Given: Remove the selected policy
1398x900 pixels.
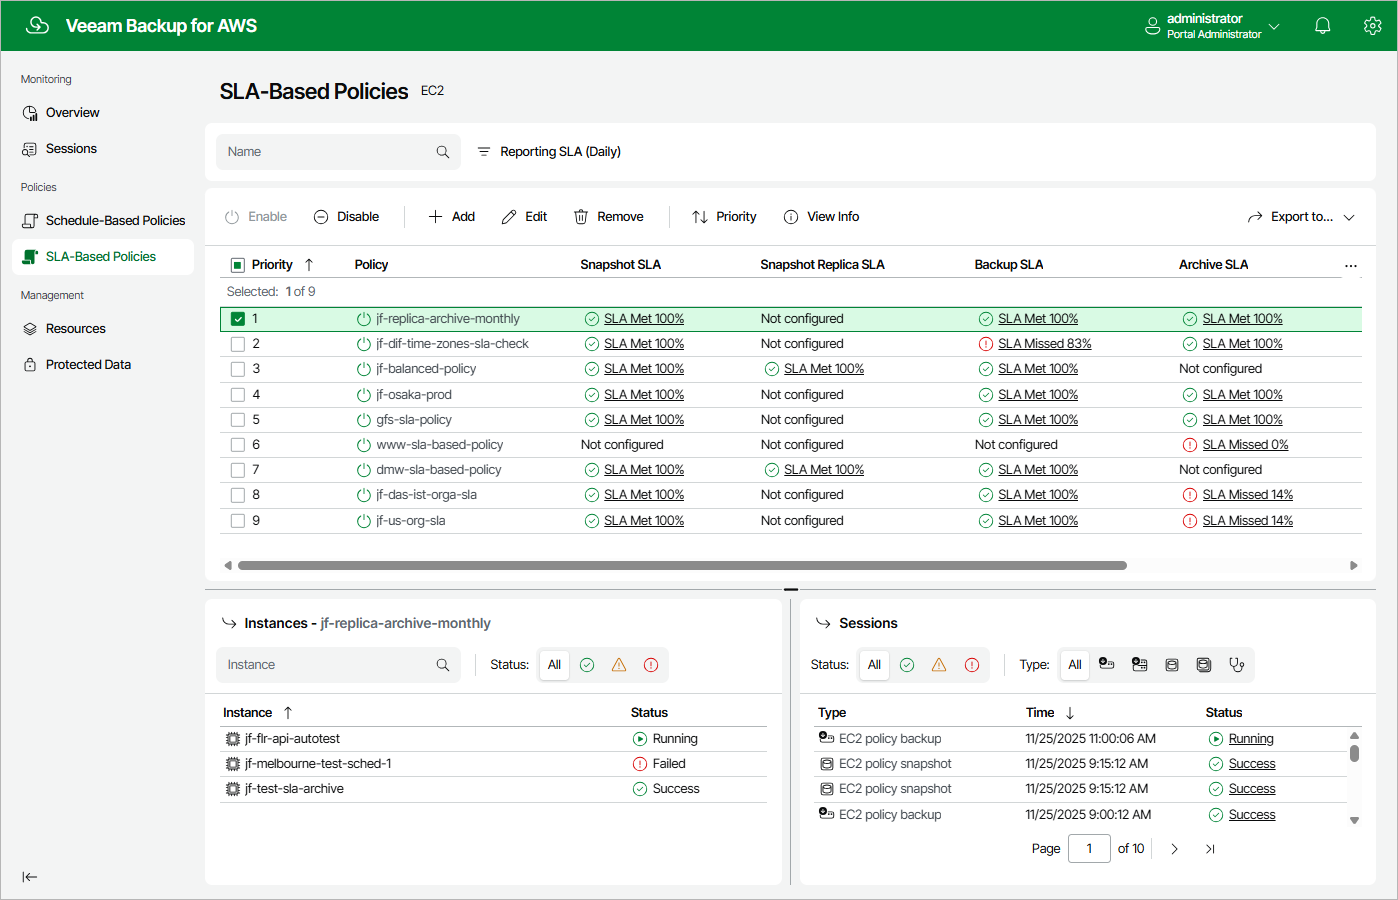Looking at the screenshot, I should [x=609, y=217].
